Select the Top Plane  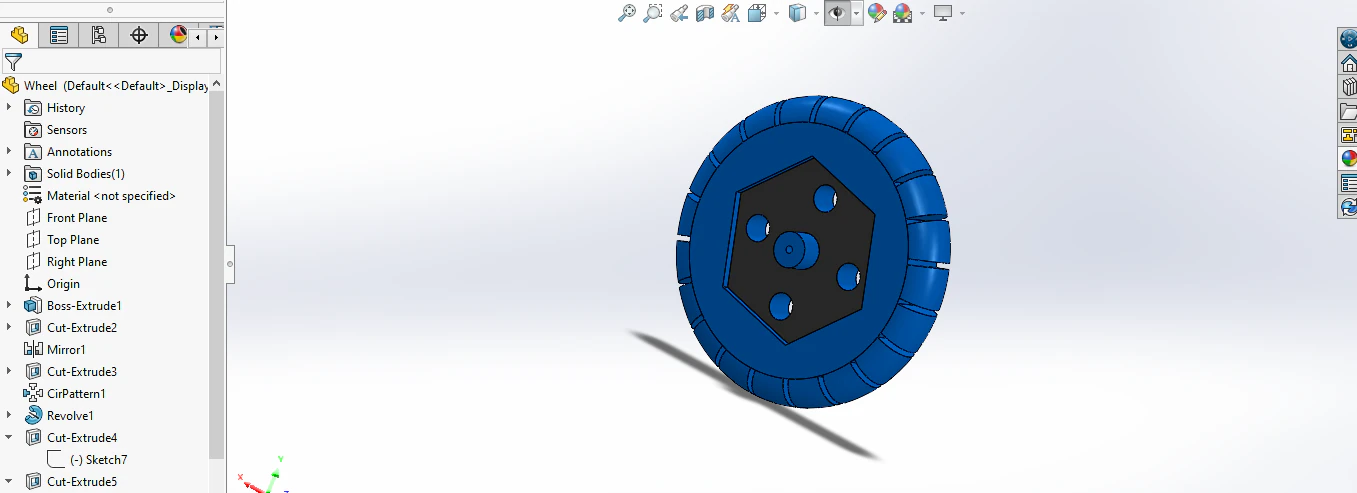pos(73,240)
